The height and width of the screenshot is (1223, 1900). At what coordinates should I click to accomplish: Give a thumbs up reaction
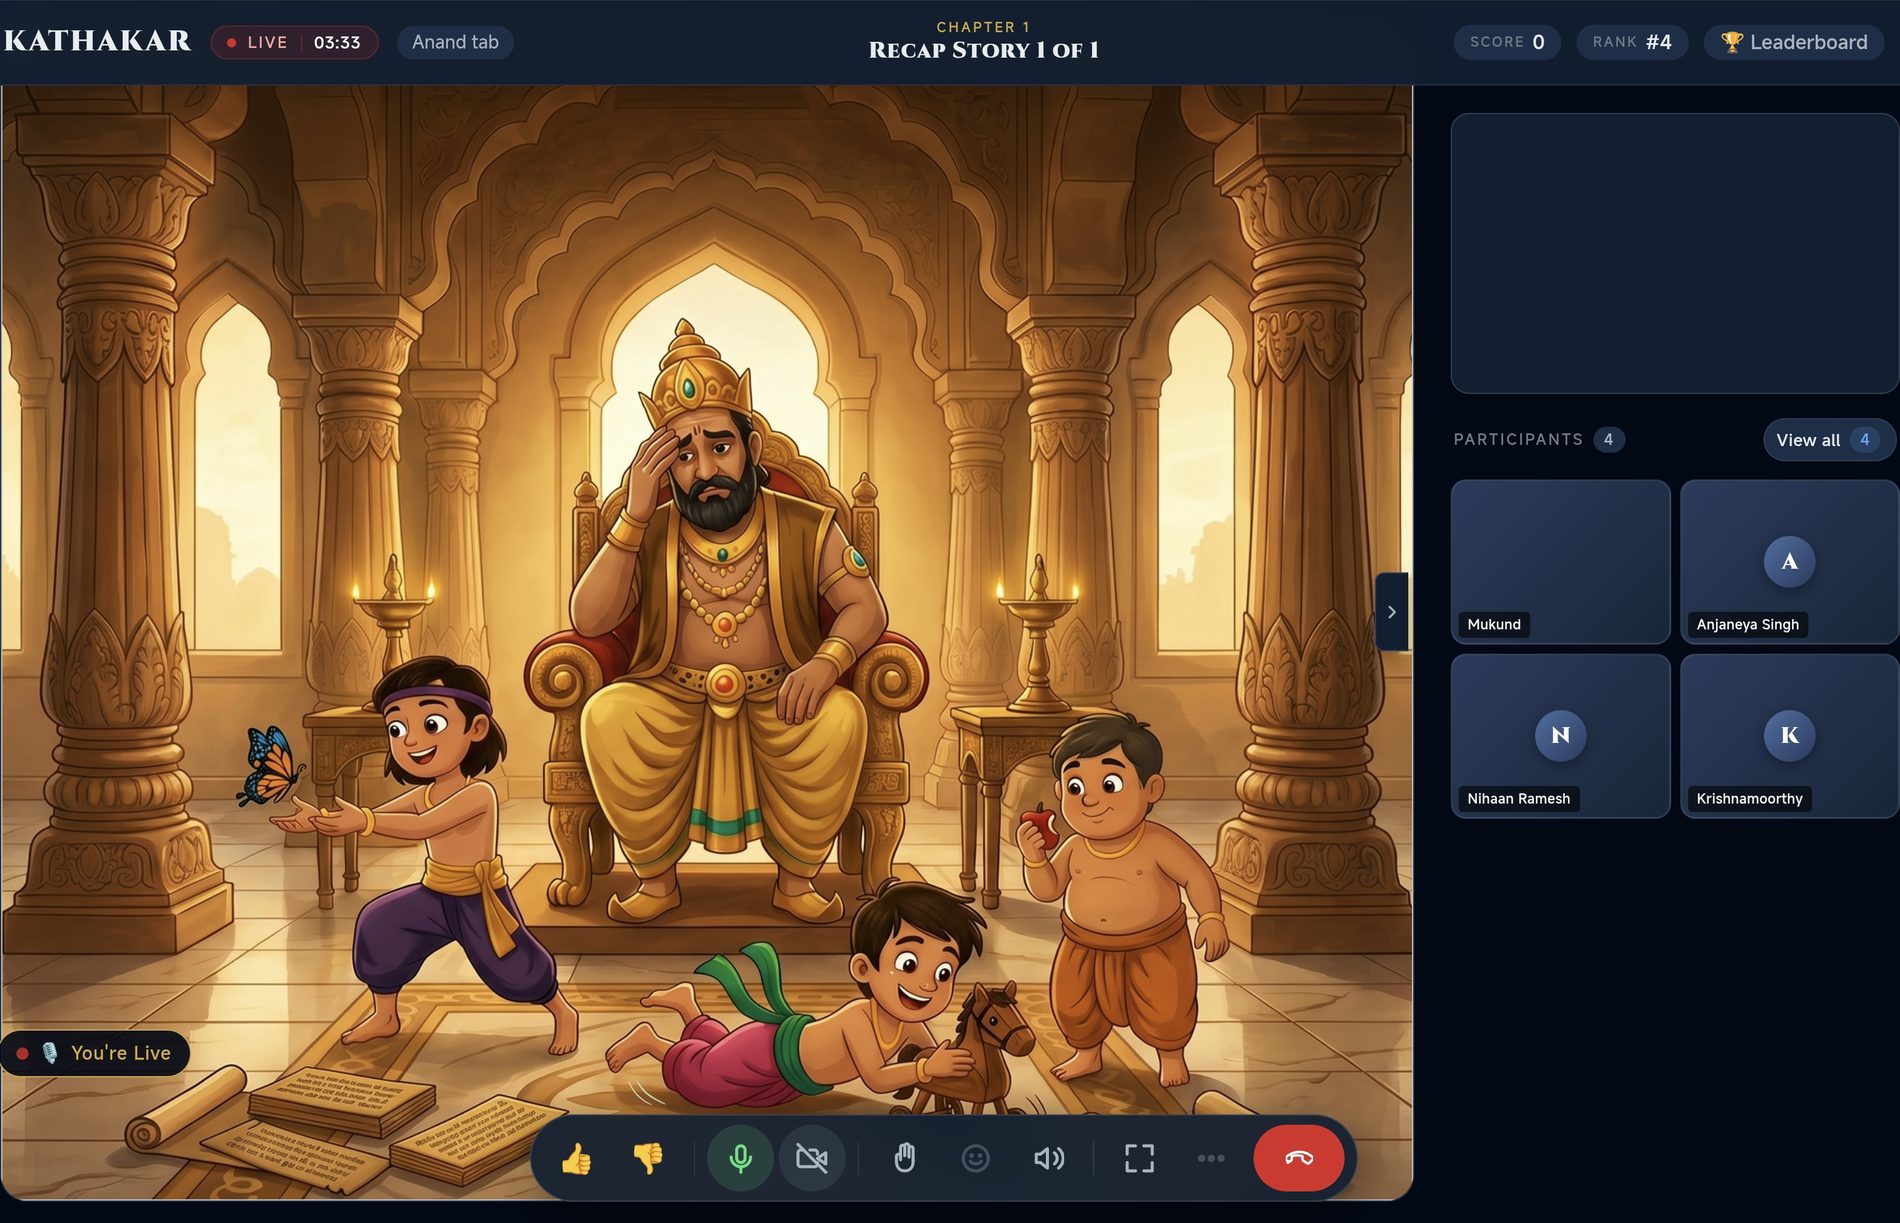click(x=576, y=1158)
